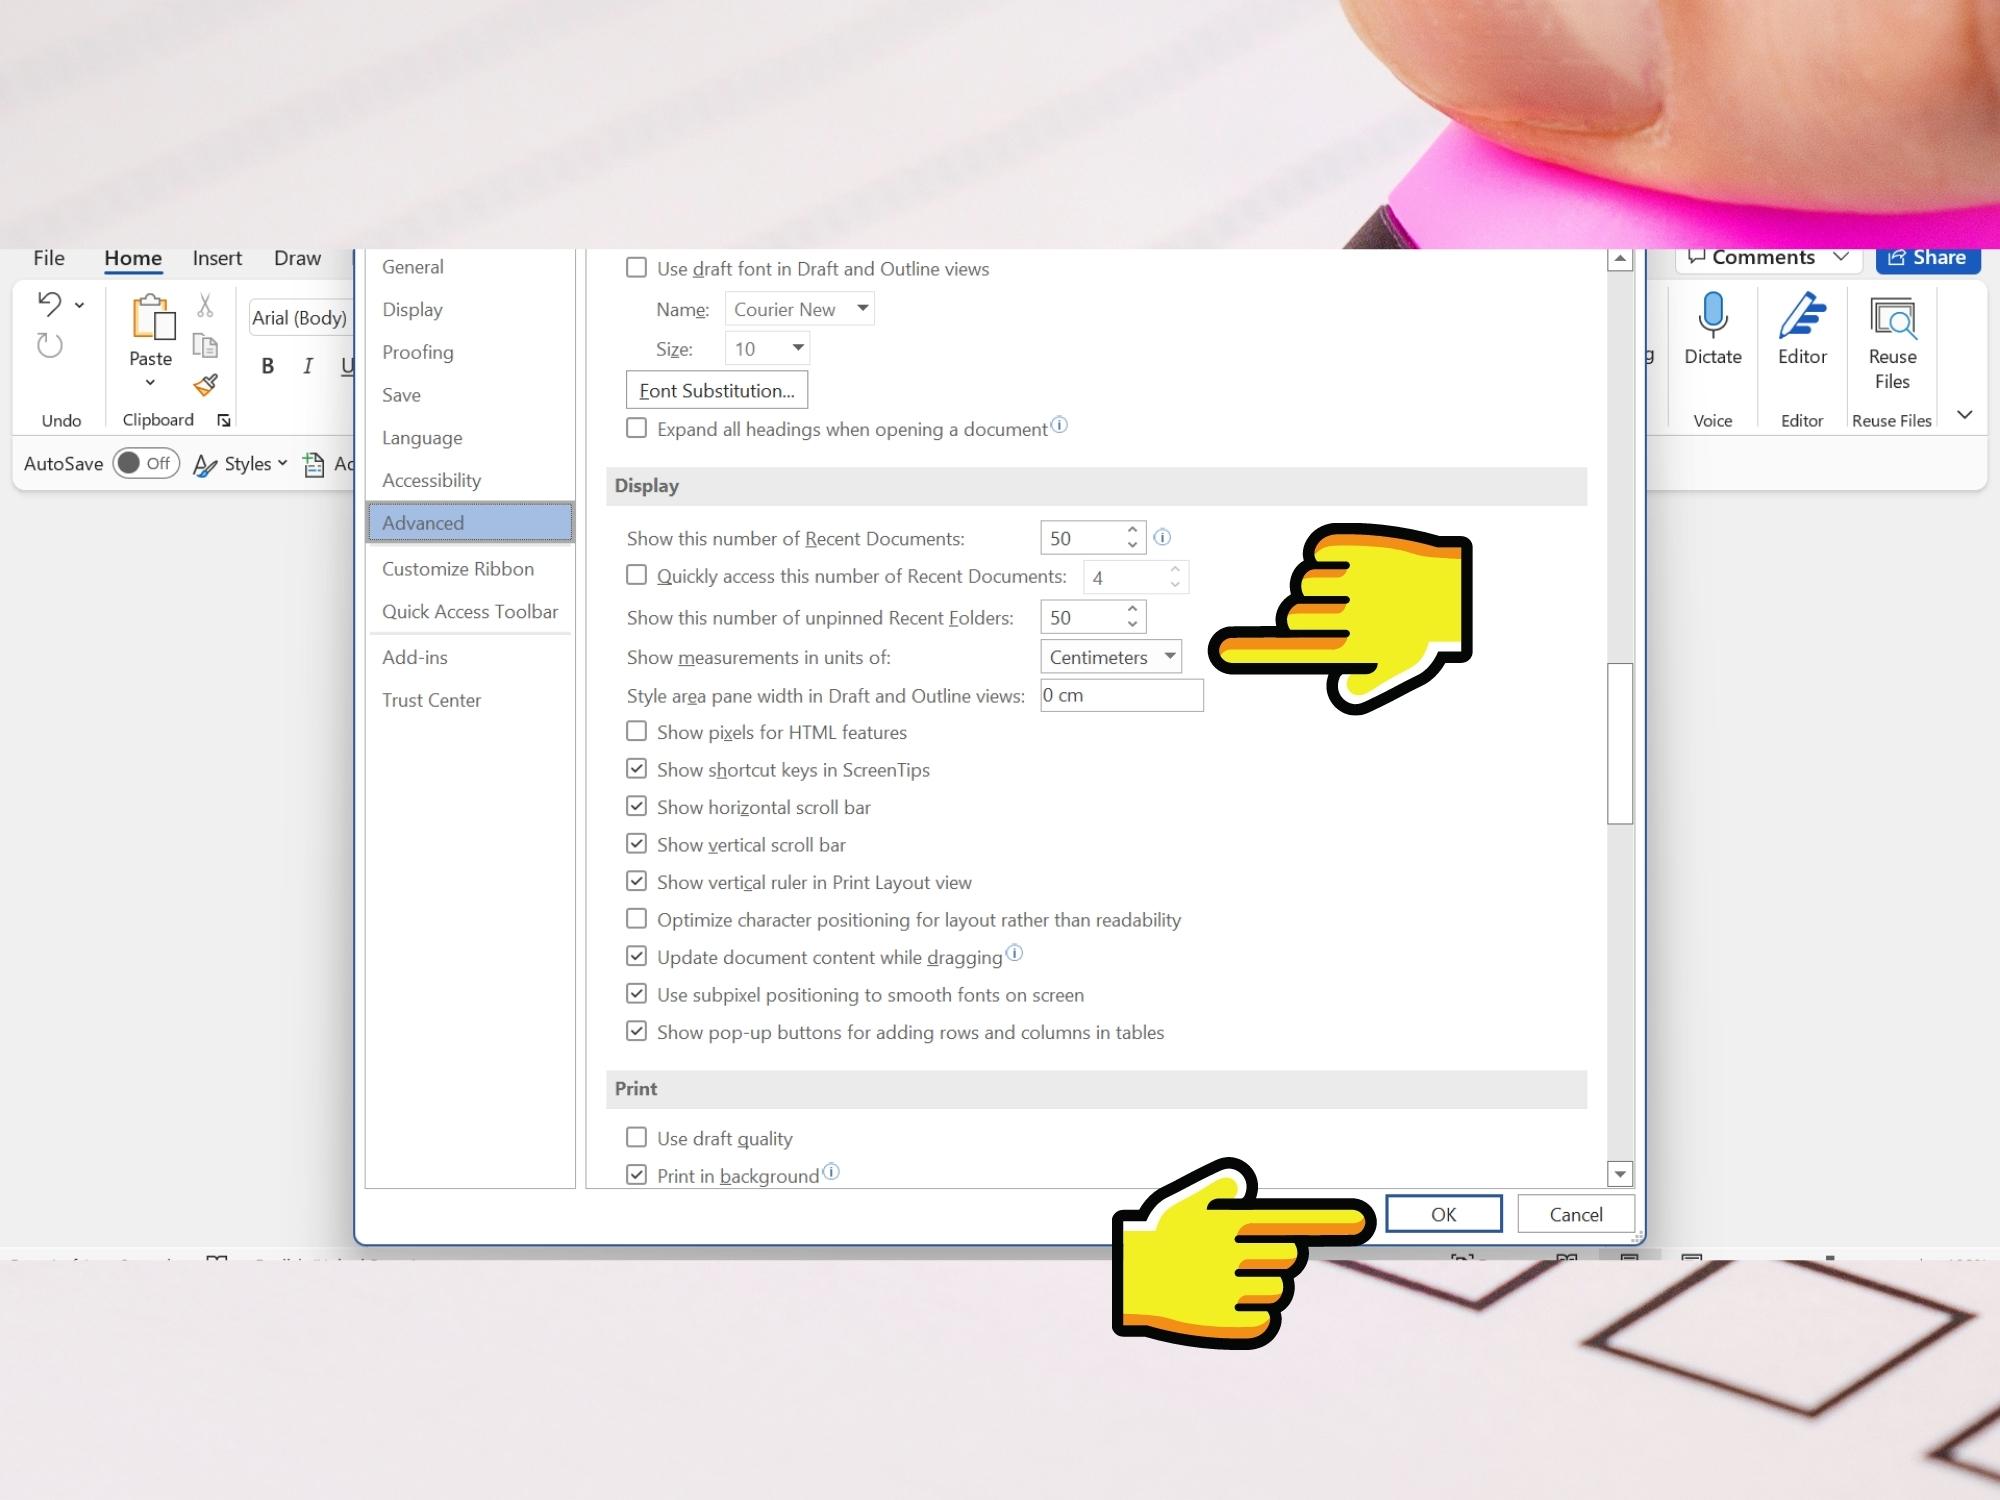Uncheck Show shortcut keys in ScreenTips
Viewport: 2000px width, 1500px height.
pos(636,768)
